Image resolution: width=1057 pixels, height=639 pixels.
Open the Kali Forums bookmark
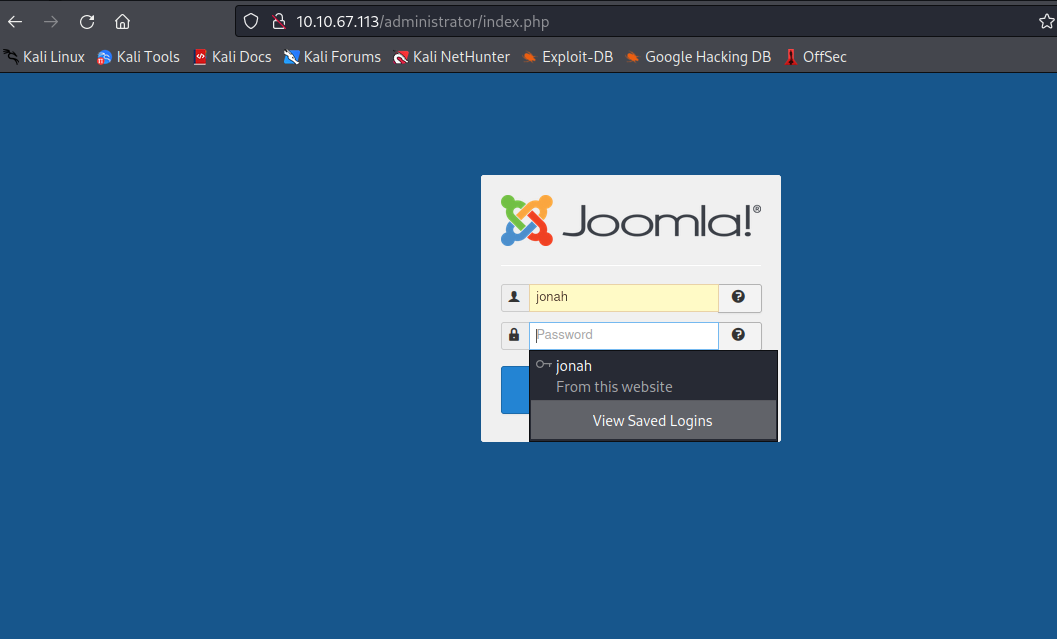[x=332, y=57]
